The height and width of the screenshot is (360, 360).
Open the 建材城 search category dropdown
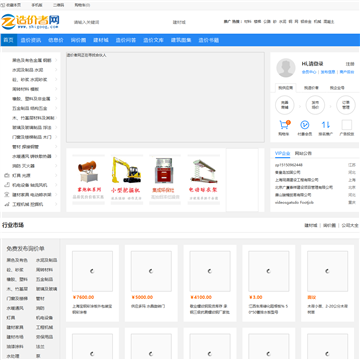pyautogui.click(x=179, y=22)
